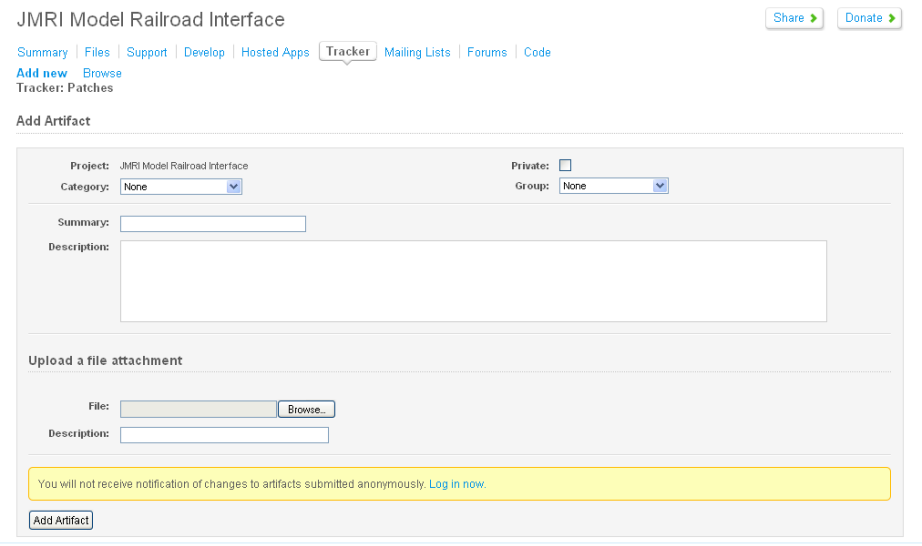The height and width of the screenshot is (546, 922).
Task: Click the Share button
Action: point(795,18)
